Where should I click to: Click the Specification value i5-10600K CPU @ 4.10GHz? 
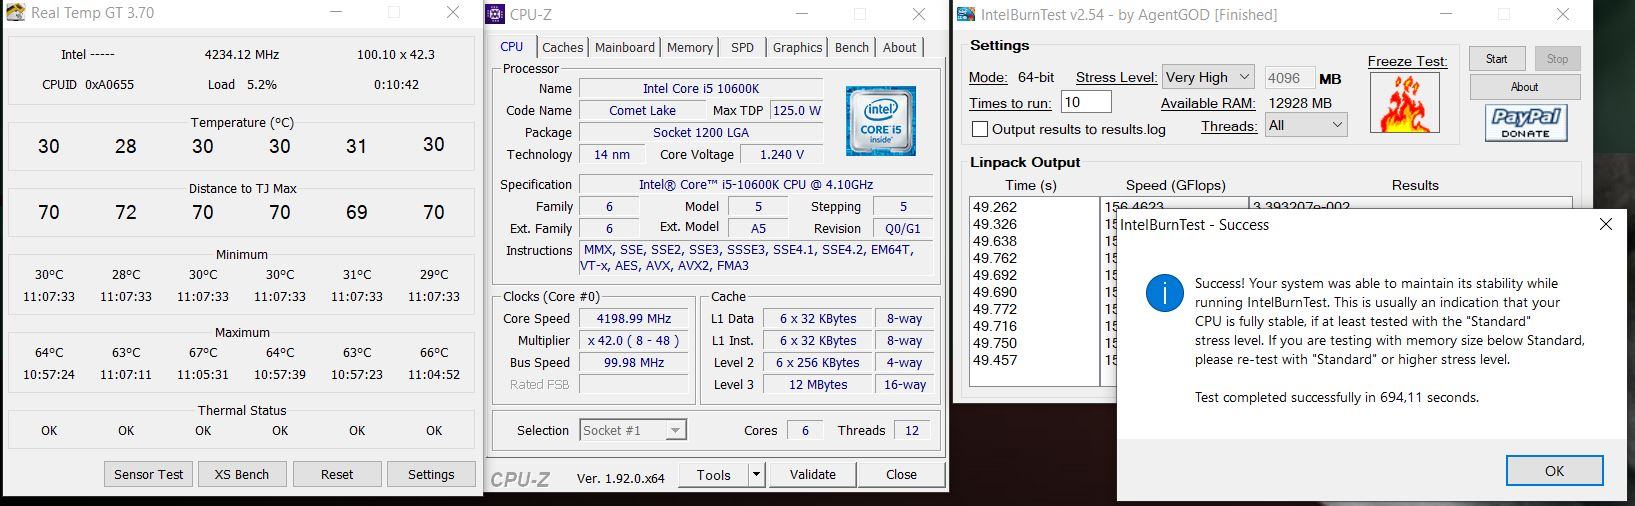point(756,185)
